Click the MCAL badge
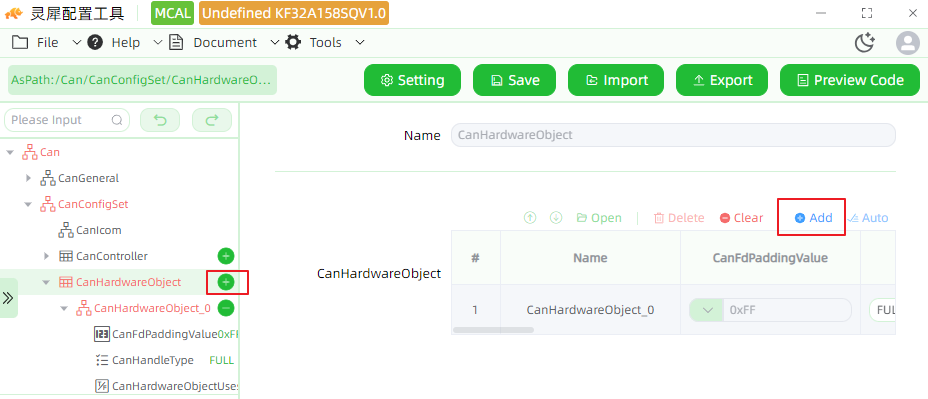This screenshot has width=928, height=399. click(x=173, y=13)
